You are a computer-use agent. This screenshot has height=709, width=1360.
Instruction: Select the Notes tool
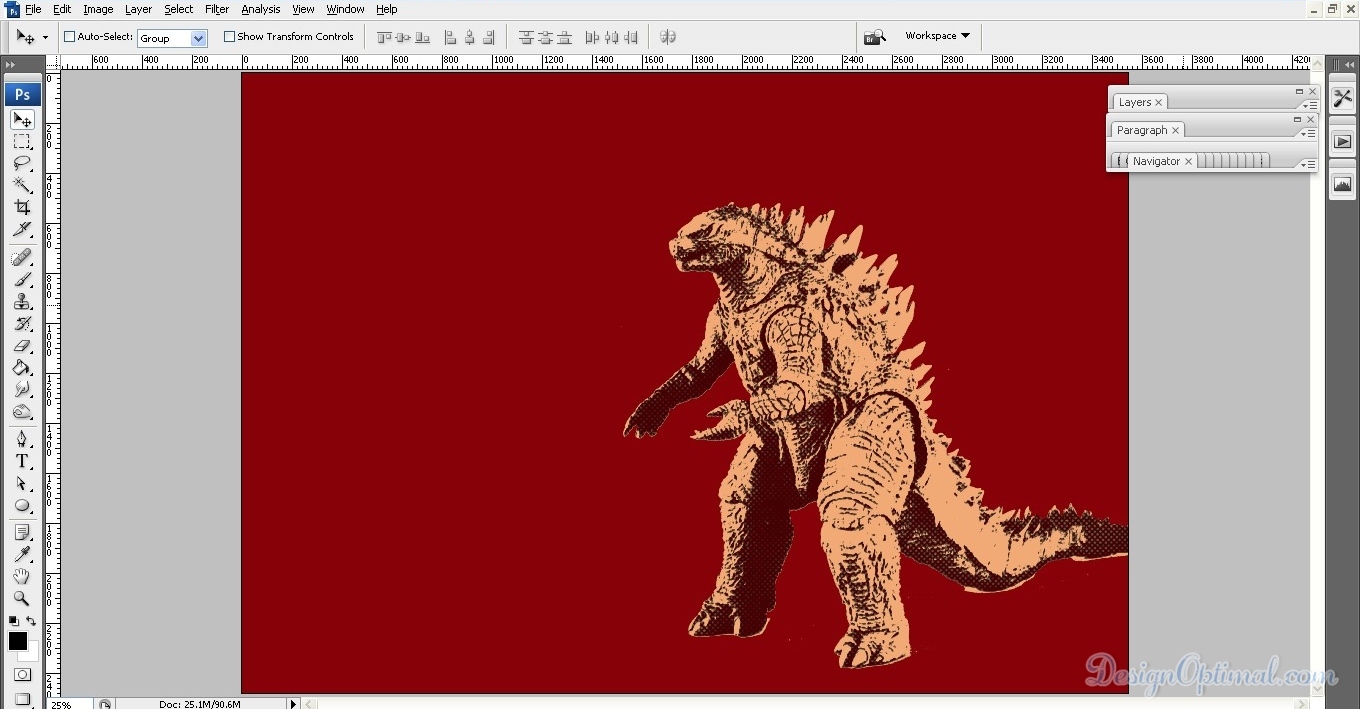(x=22, y=533)
